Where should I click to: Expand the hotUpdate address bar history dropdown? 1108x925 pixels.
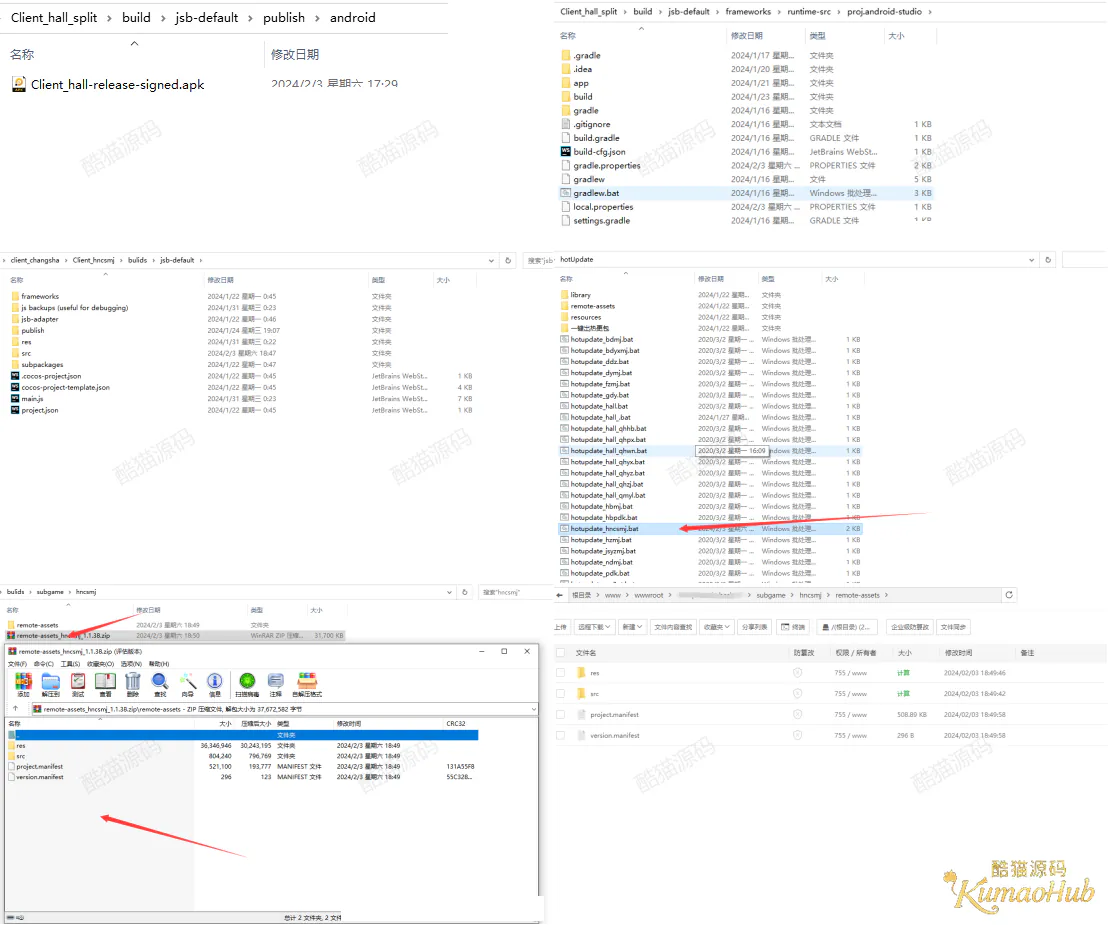(x=1032, y=260)
